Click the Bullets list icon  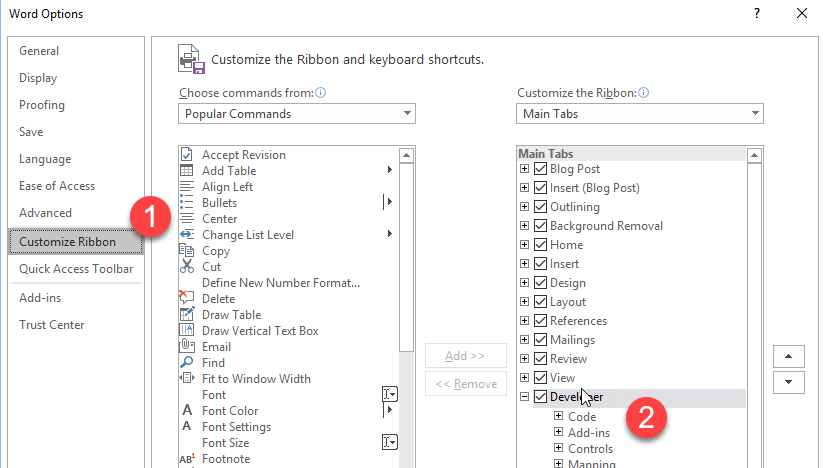pos(186,203)
